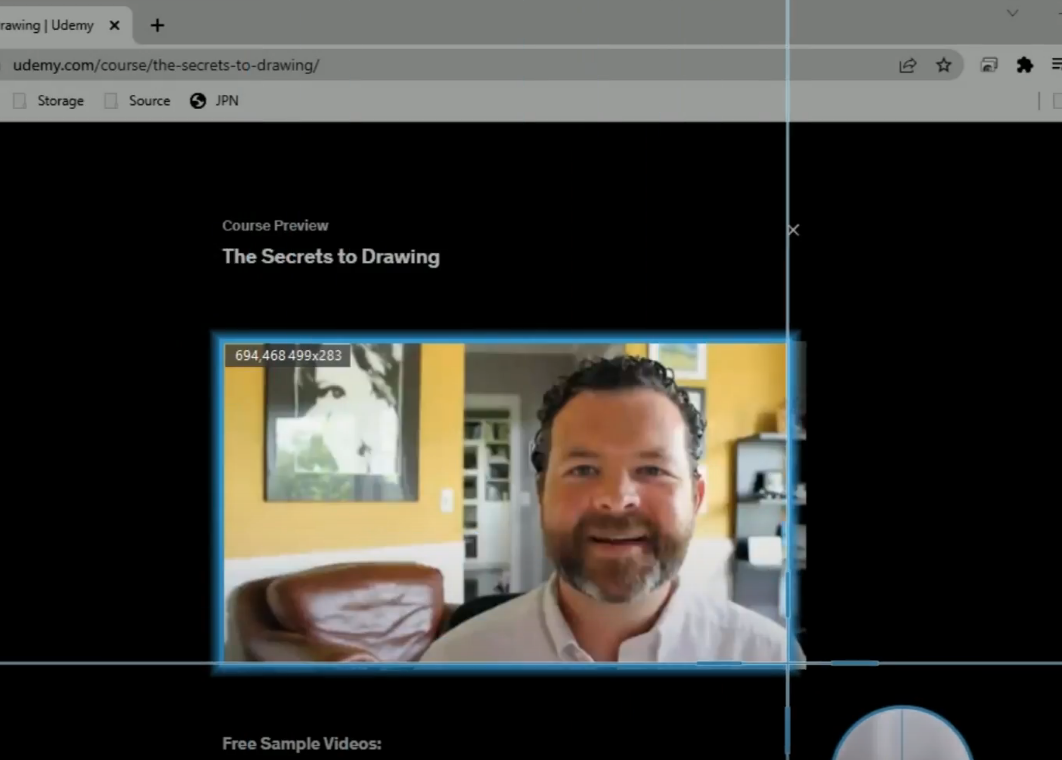The width and height of the screenshot is (1062, 760).
Task: Open the Extensions puzzle-piece menu
Action: click(1024, 65)
